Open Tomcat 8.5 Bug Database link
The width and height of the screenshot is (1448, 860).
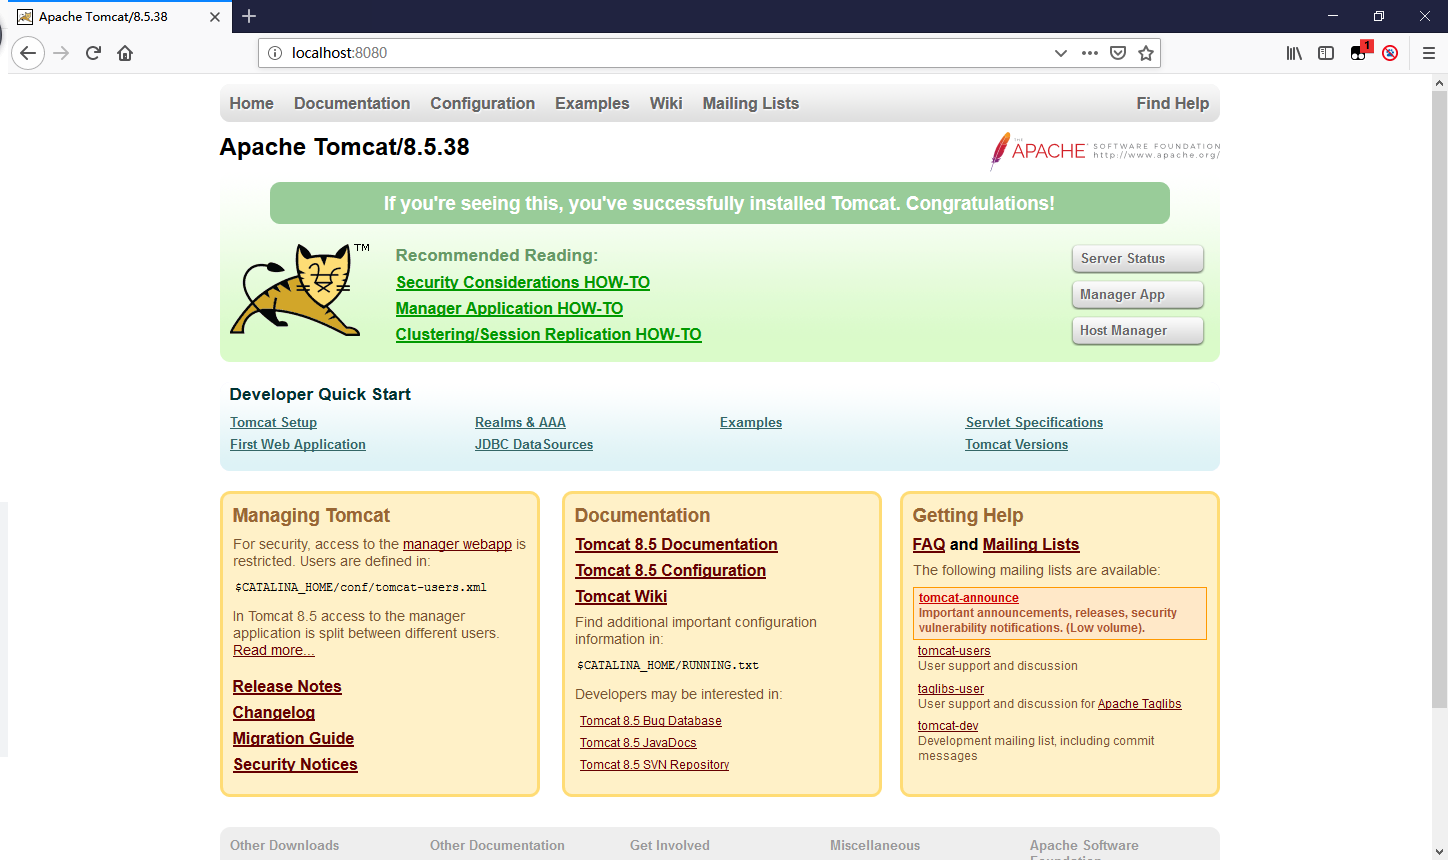tap(651, 721)
